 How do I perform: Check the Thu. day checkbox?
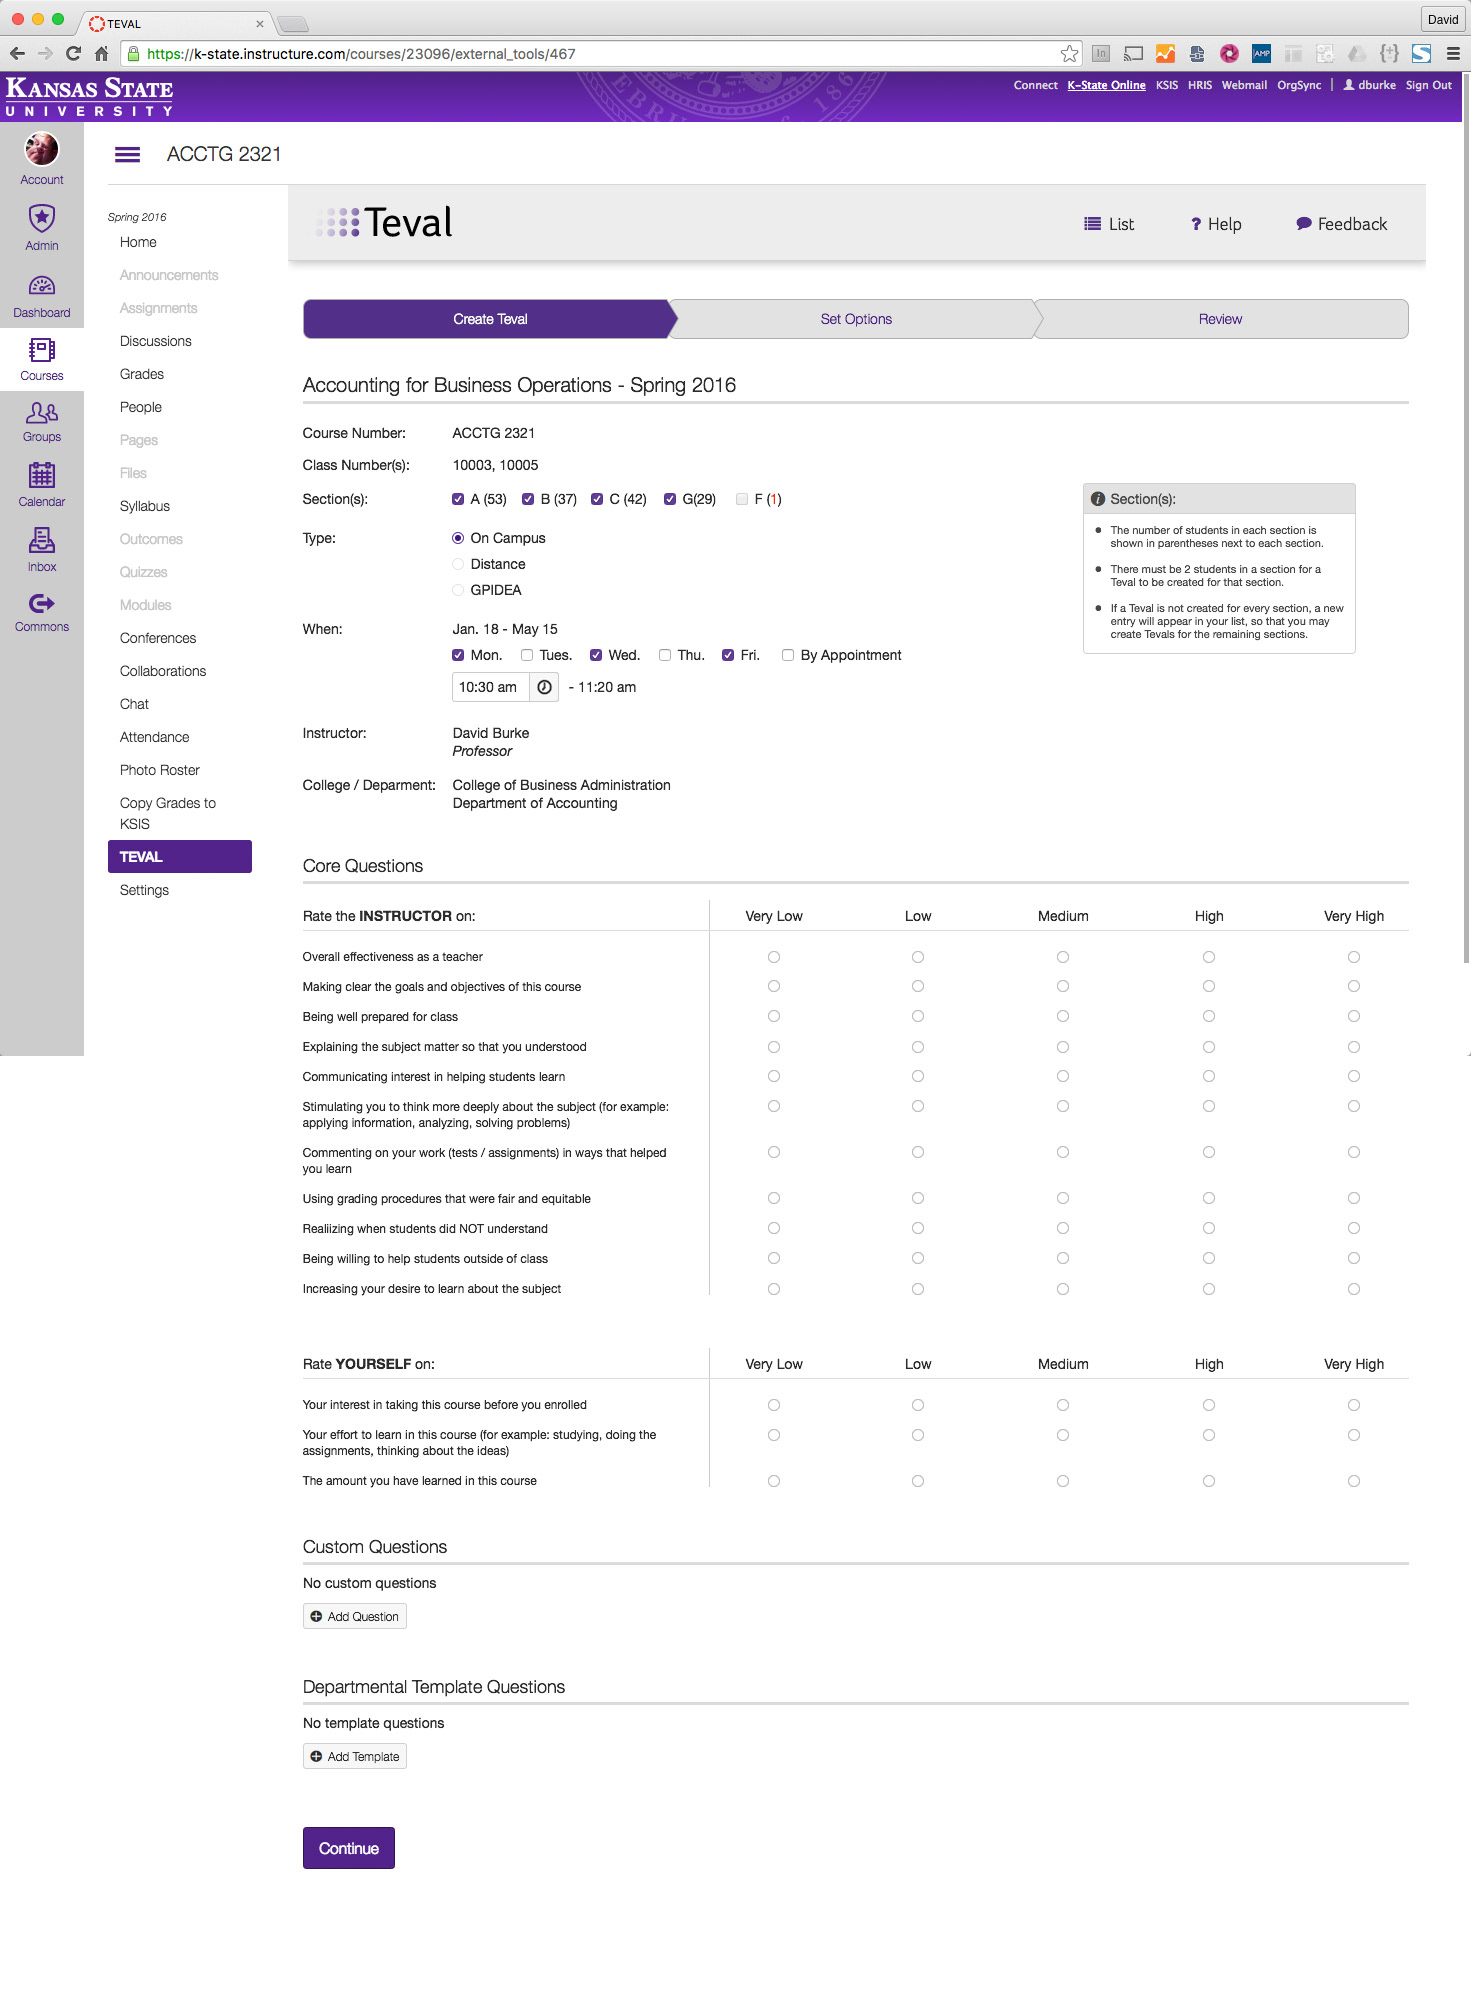point(665,655)
